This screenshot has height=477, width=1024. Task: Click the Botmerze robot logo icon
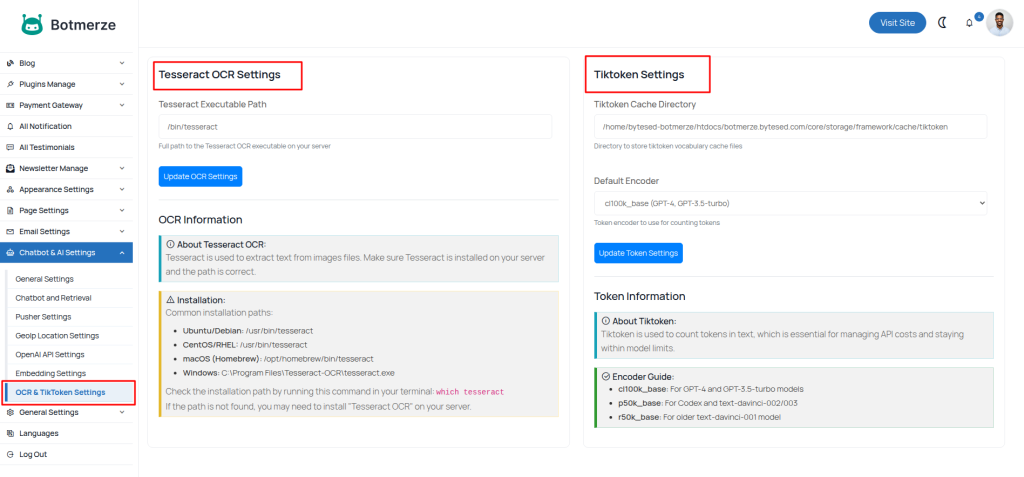(x=31, y=25)
